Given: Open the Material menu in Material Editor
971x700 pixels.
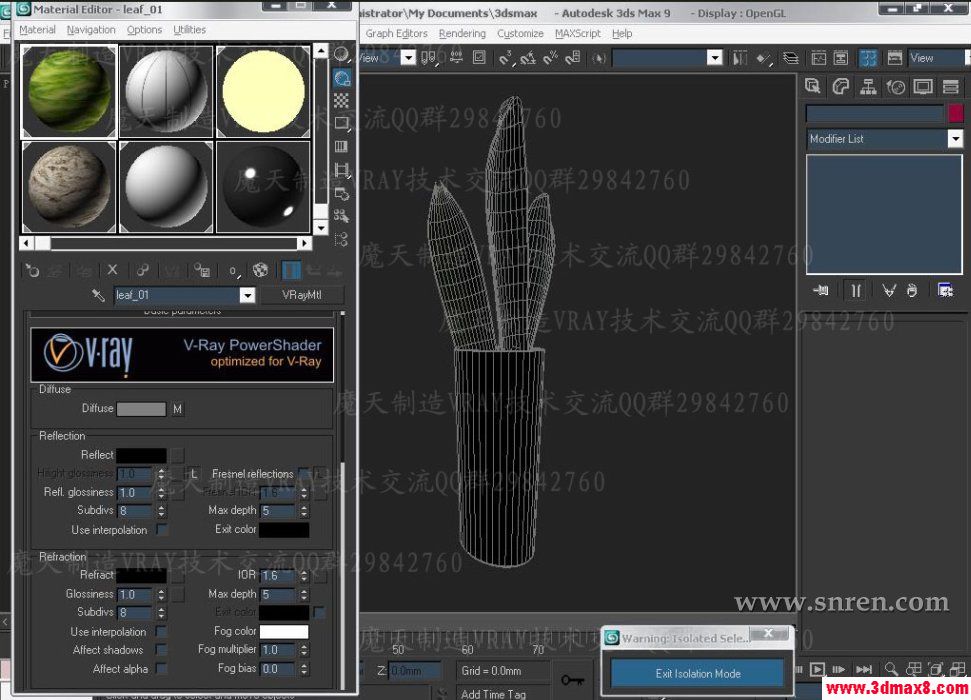Looking at the screenshot, I should [37, 30].
